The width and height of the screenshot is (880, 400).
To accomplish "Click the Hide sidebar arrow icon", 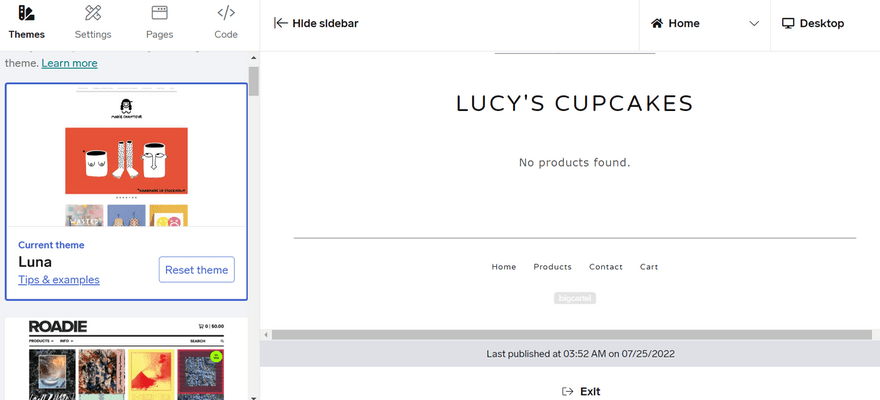I will (281, 23).
